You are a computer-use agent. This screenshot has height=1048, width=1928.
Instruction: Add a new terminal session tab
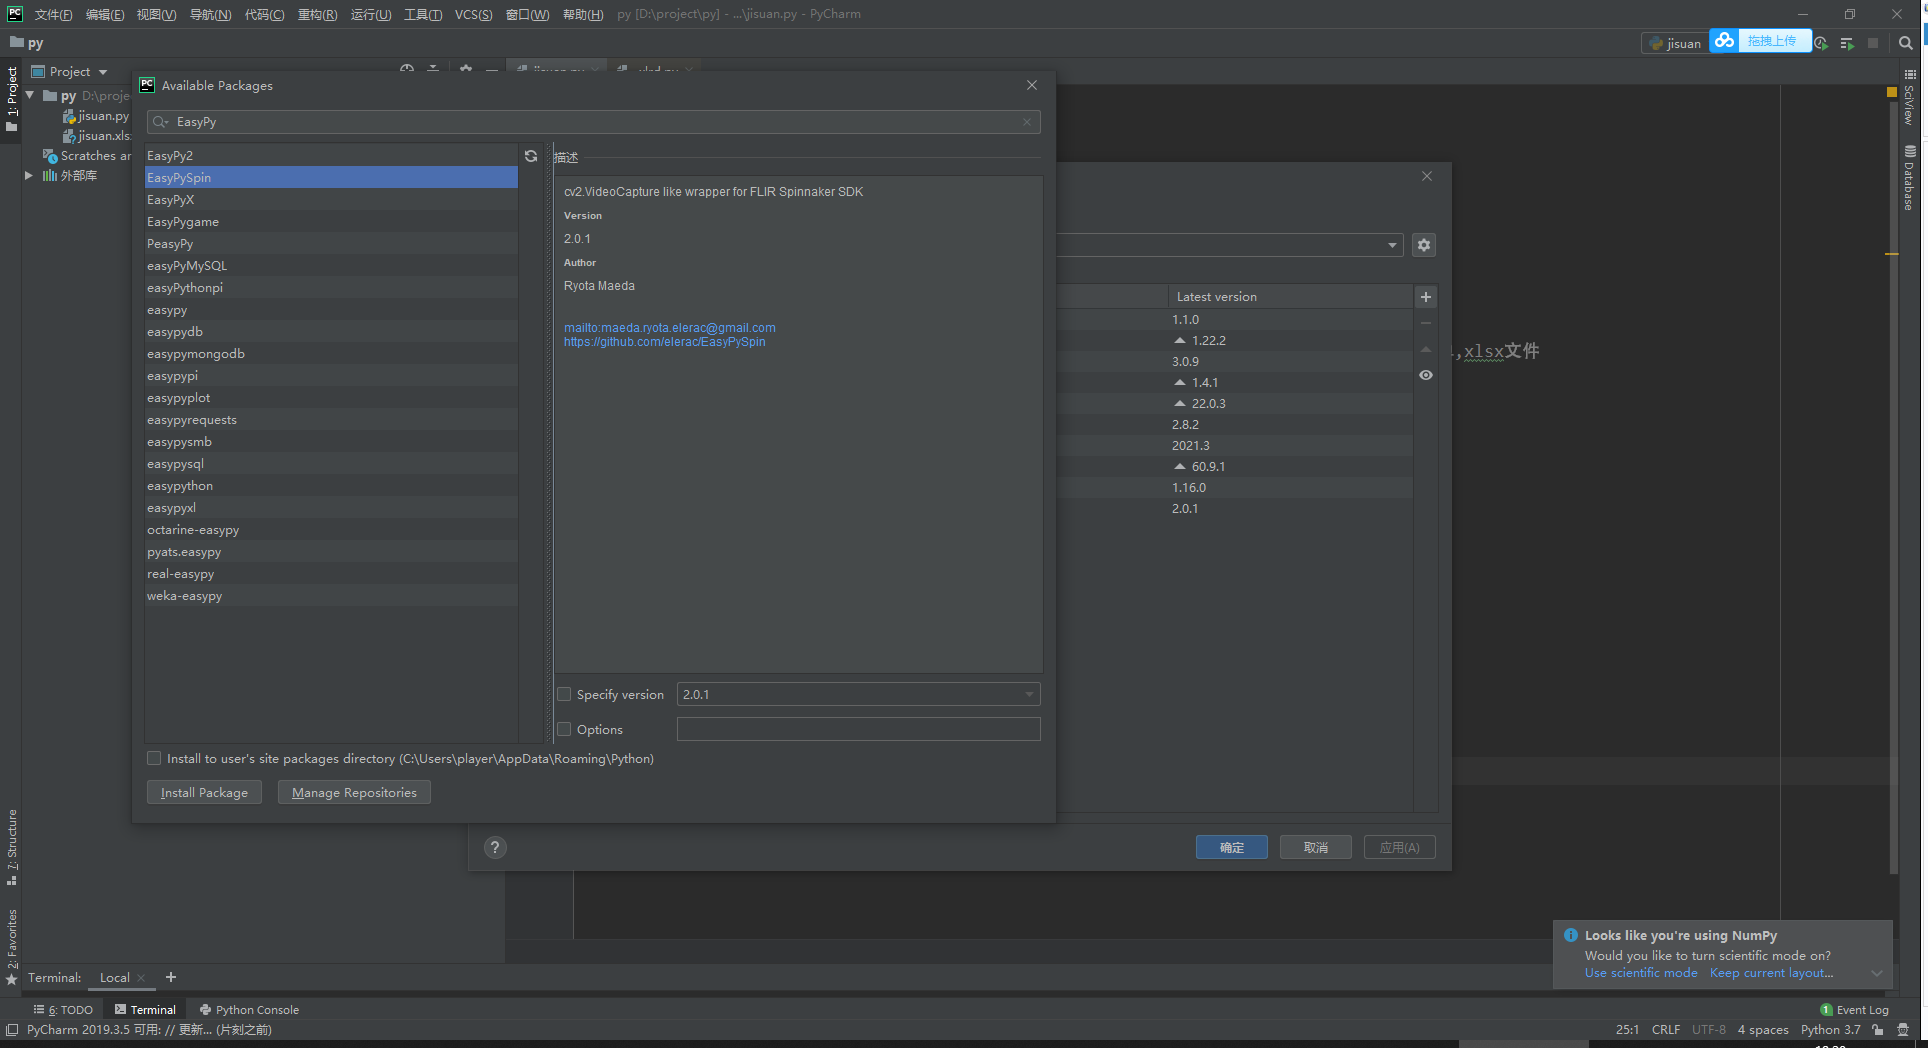click(171, 977)
